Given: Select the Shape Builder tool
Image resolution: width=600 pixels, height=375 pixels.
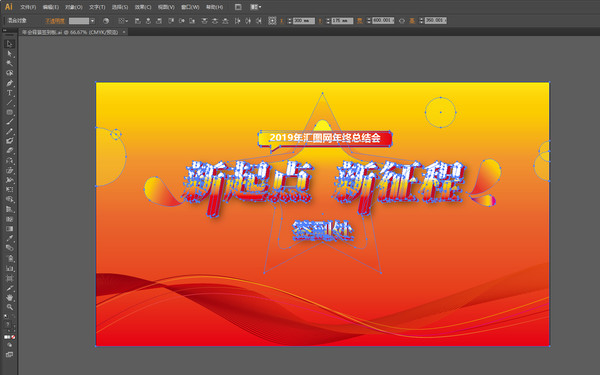Looking at the screenshot, I should point(10,199).
